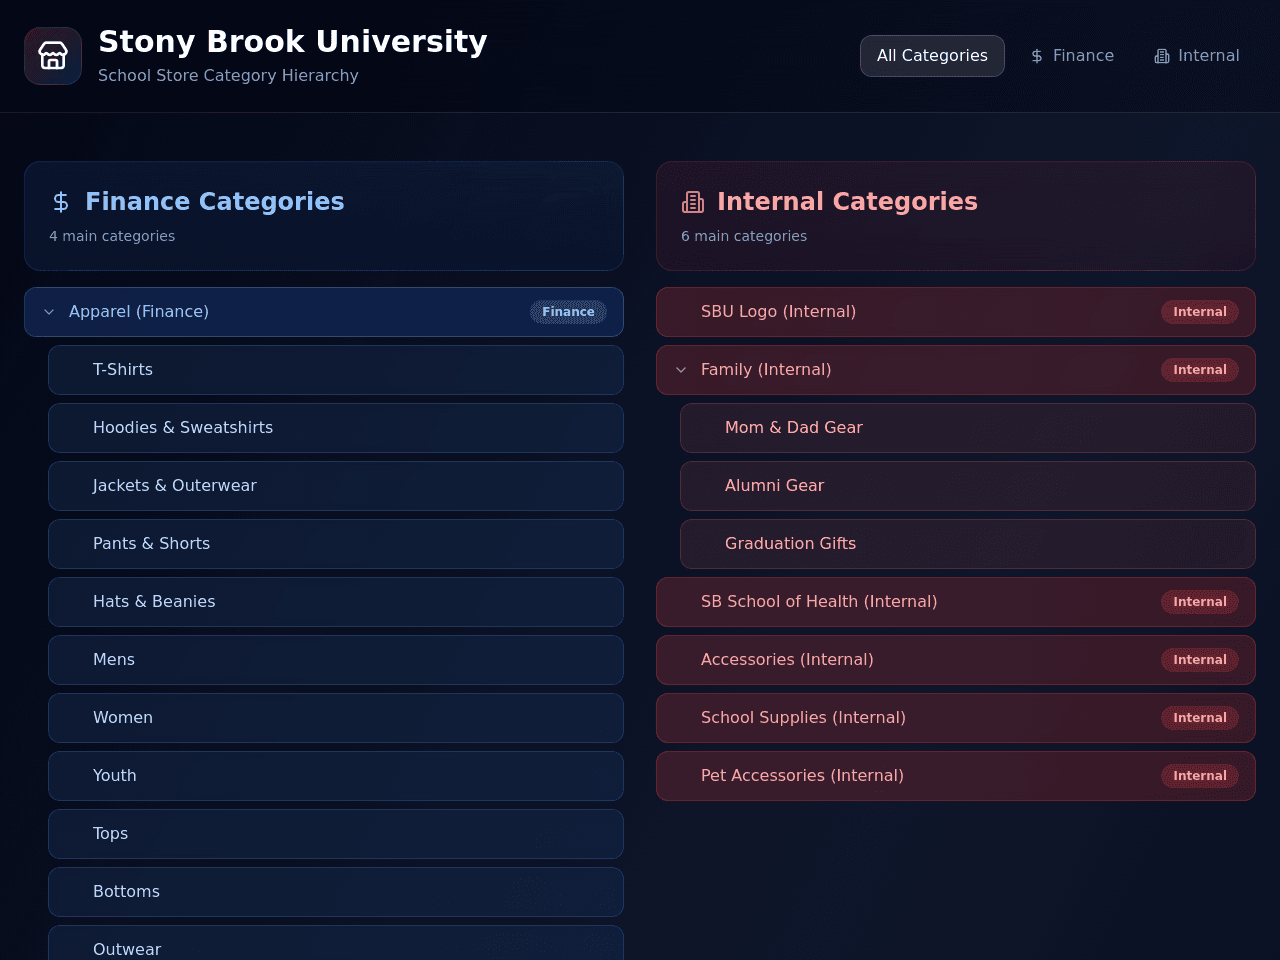1280x960 pixels.
Task: Click the store logo icon
Action: (x=53, y=56)
